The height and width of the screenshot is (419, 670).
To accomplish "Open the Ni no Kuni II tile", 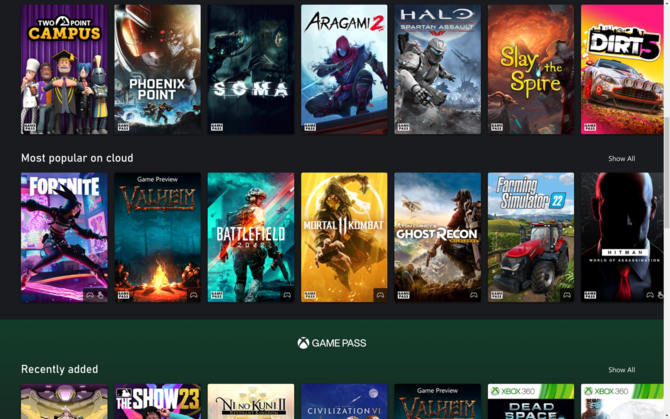I will click(x=251, y=401).
